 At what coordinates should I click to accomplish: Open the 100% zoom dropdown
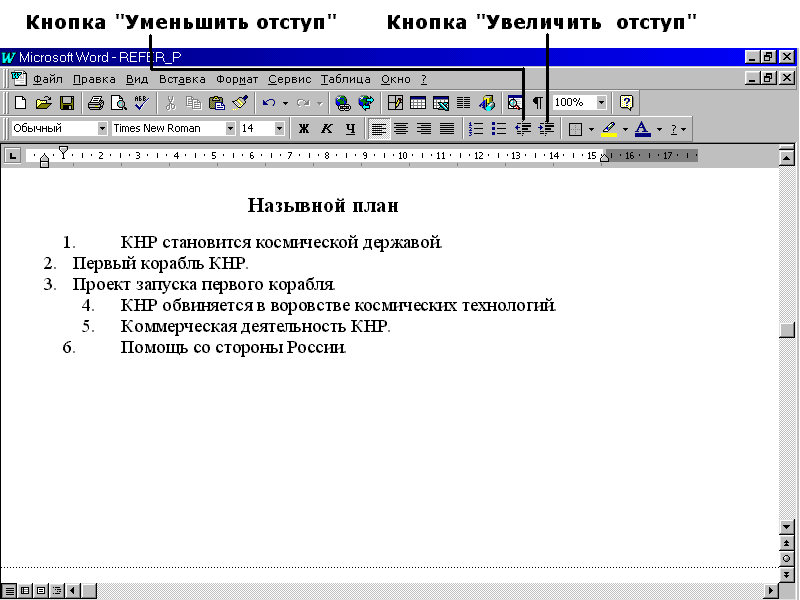602,103
